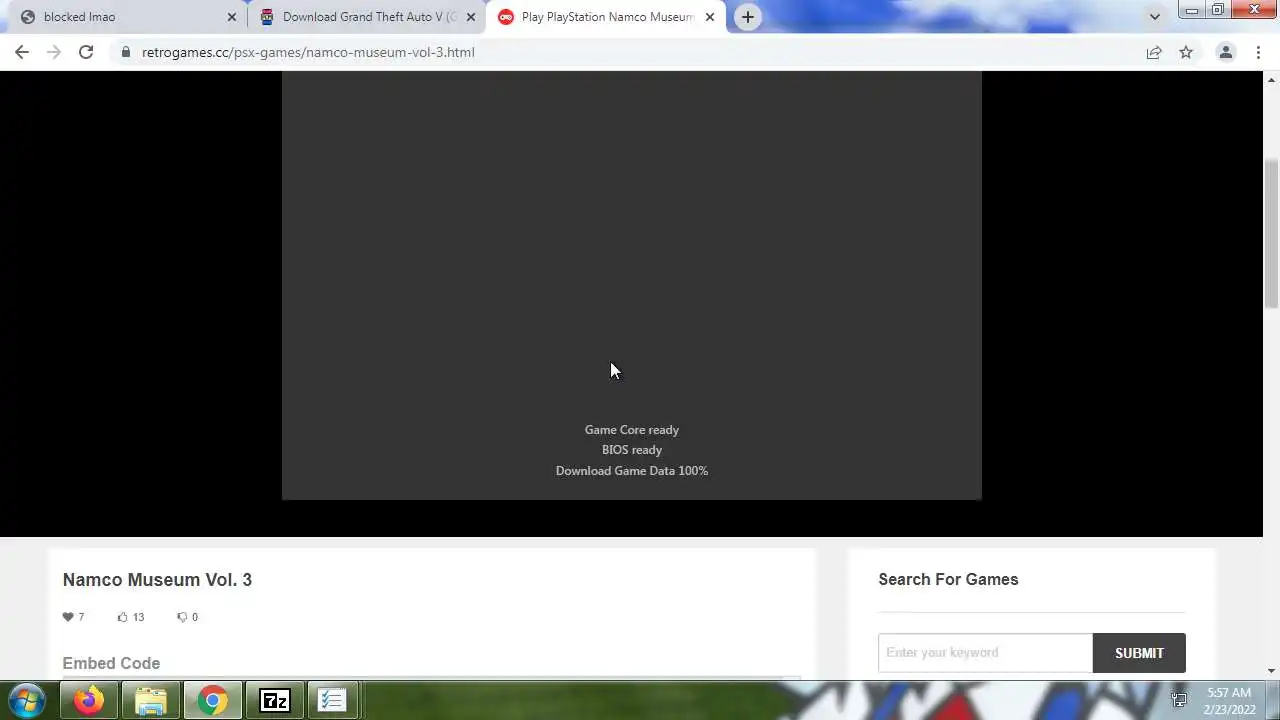Open a new tab with the plus button
This screenshot has height=720, width=1280.
pyautogui.click(x=747, y=17)
